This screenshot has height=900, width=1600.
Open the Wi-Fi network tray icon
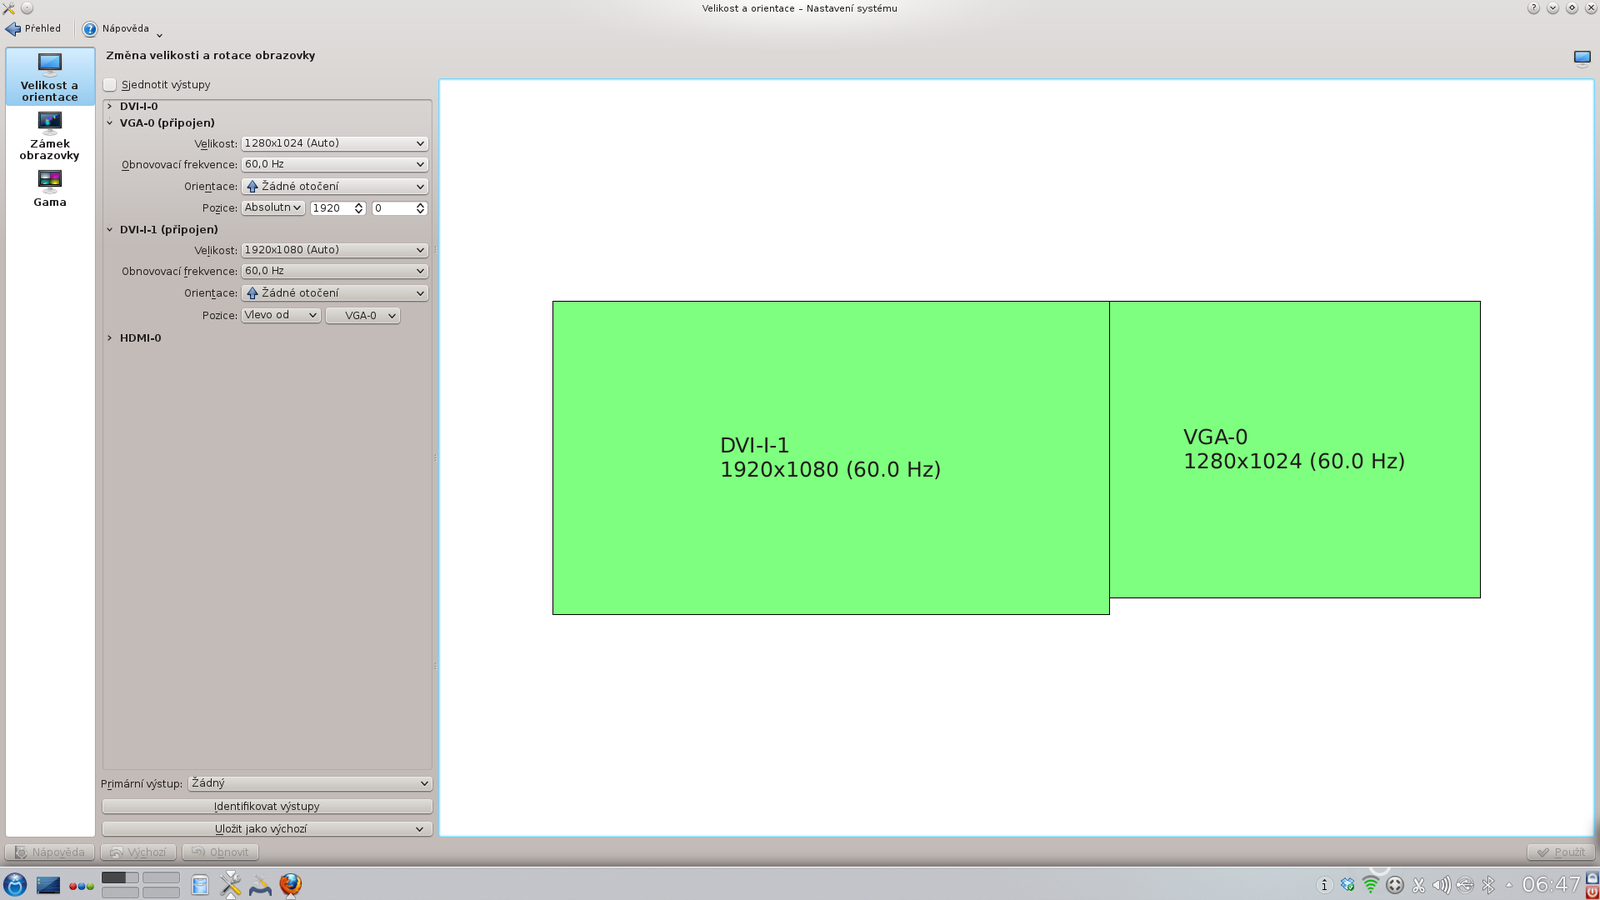(1371, 885)
